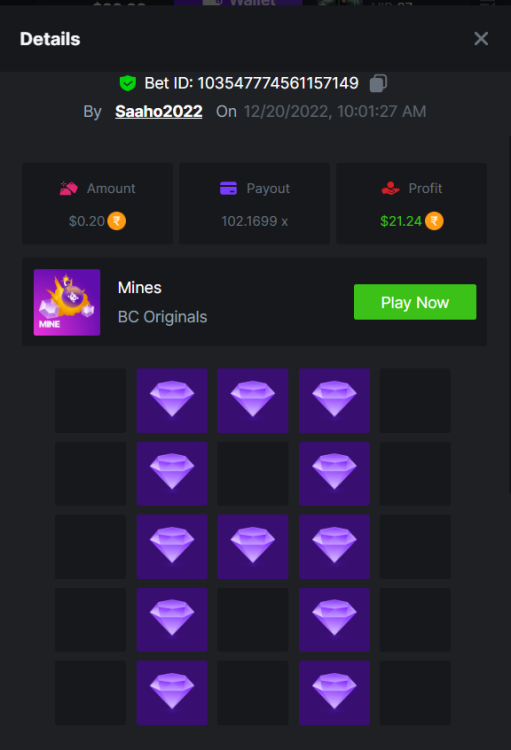Copy the Bet ID with the copy icon

click(378, 83)
